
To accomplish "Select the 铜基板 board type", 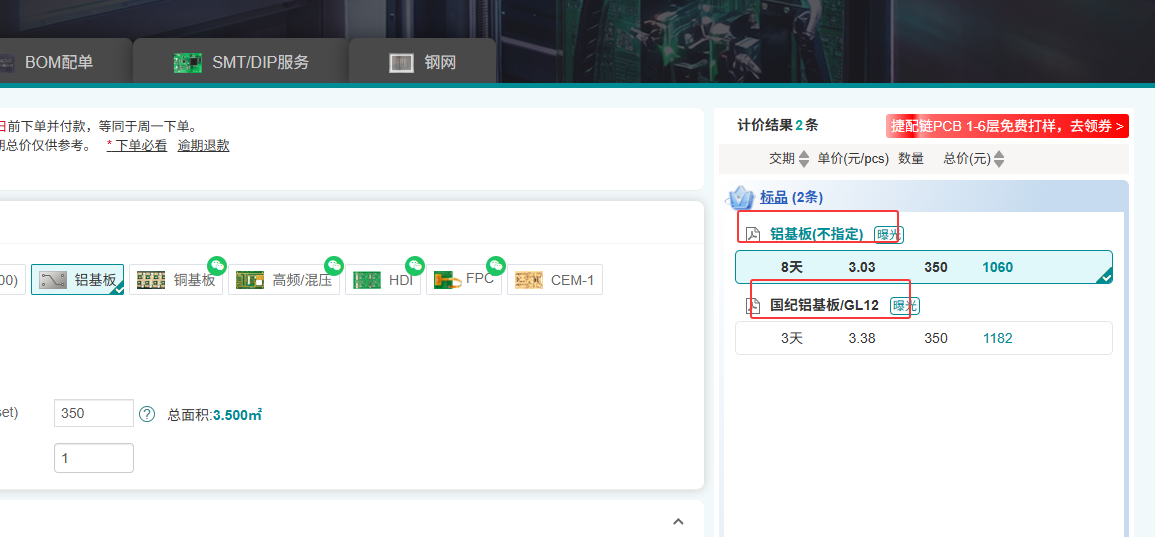I will tap(175, 280).
